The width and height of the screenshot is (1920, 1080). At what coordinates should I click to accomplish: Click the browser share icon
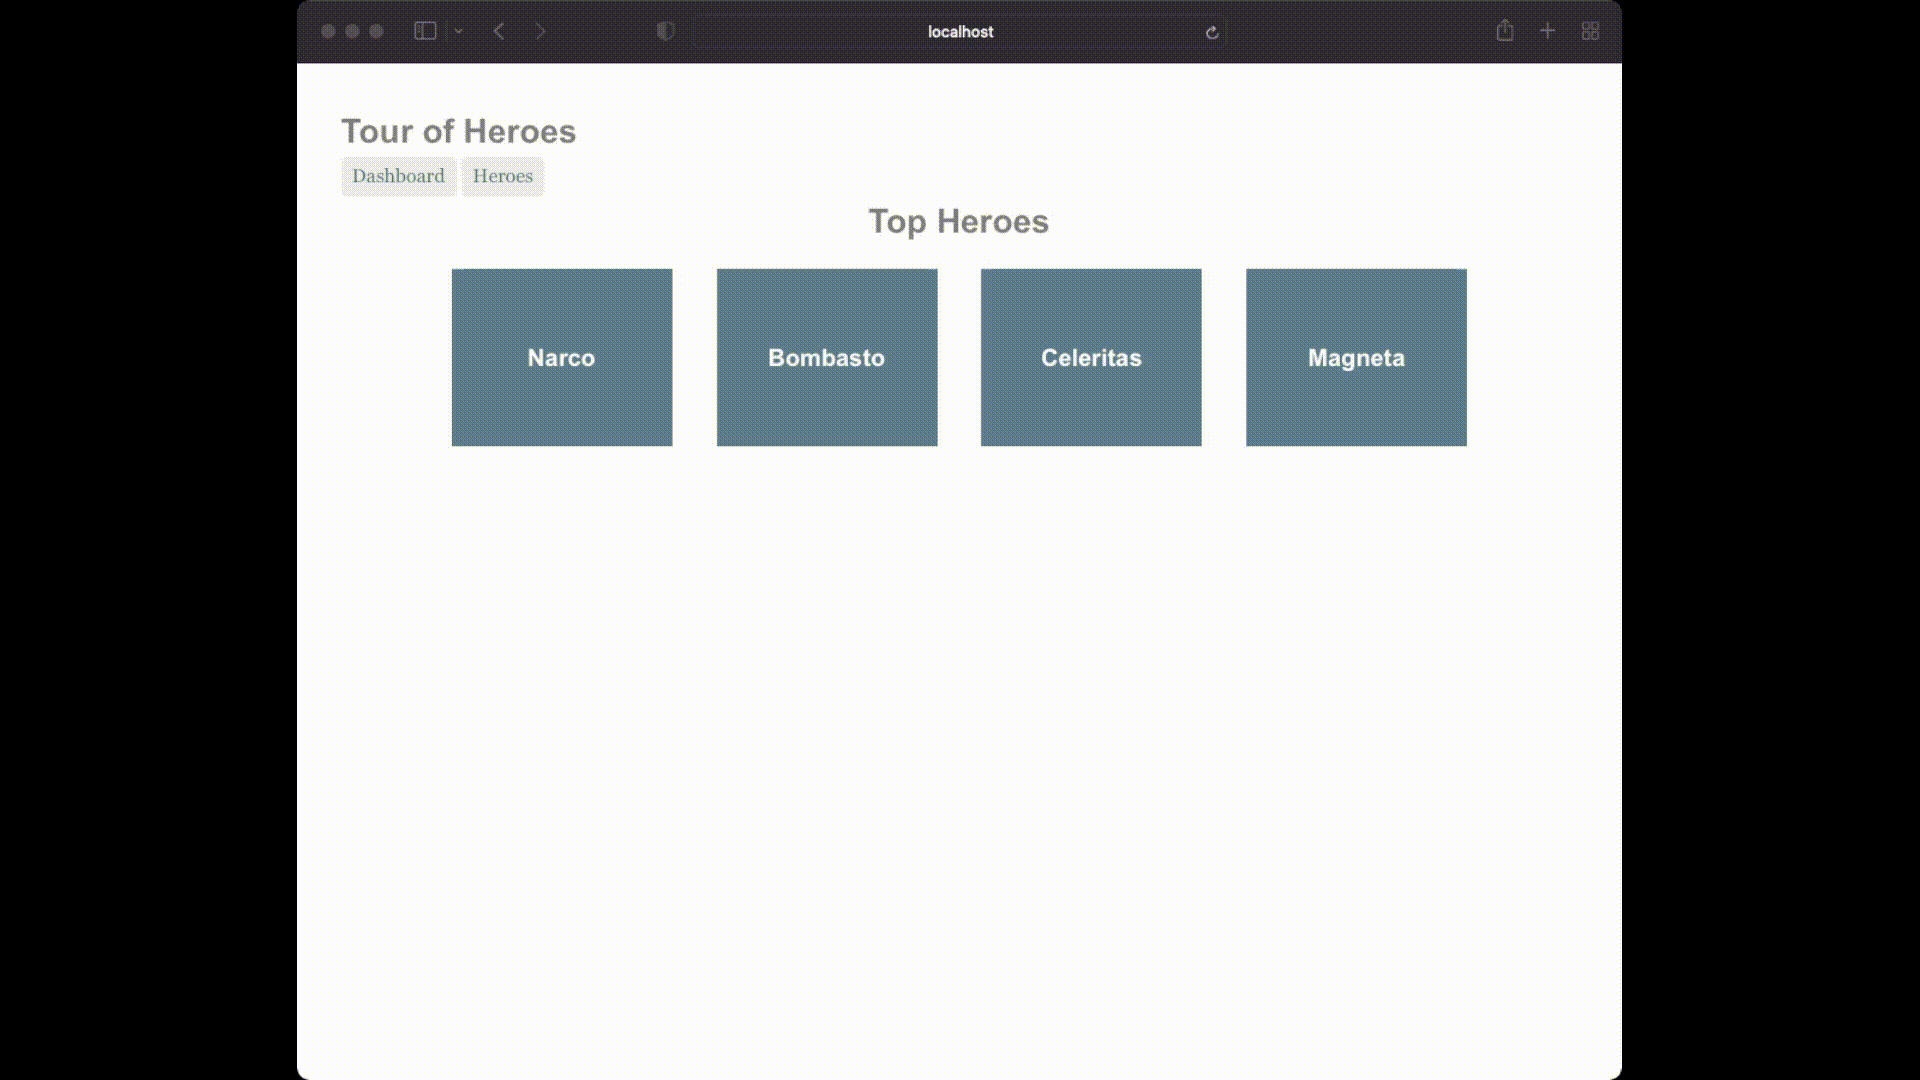coord(1506,30)
